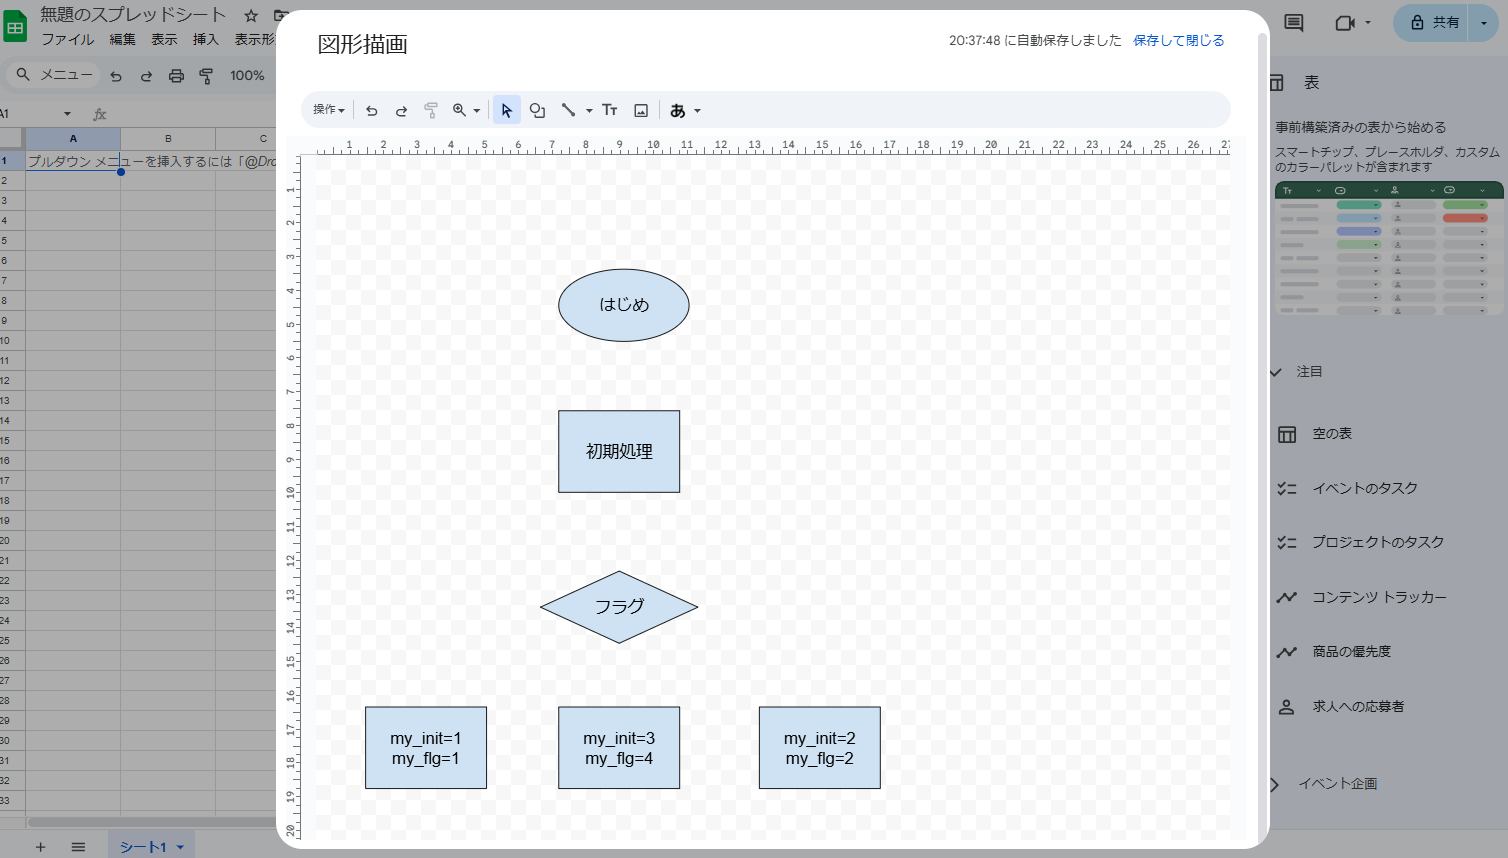Add a new sheet
This screenshot has width=1508, height=858.
coord(41,847)
